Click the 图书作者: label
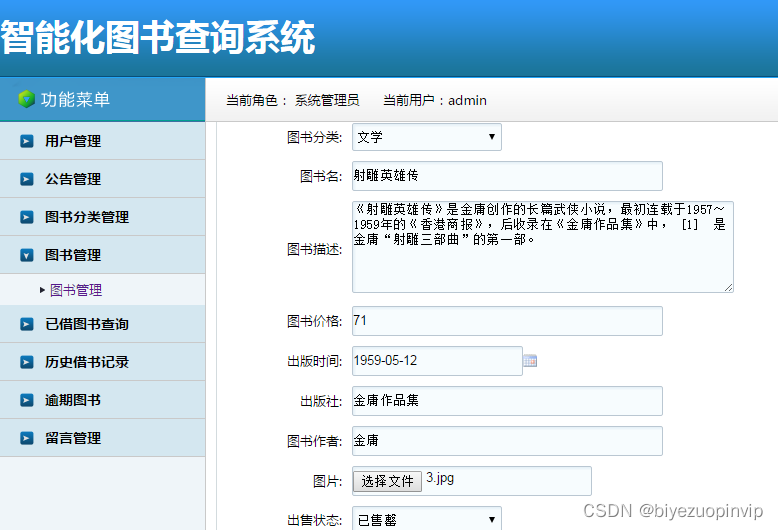 pos(315,441)
